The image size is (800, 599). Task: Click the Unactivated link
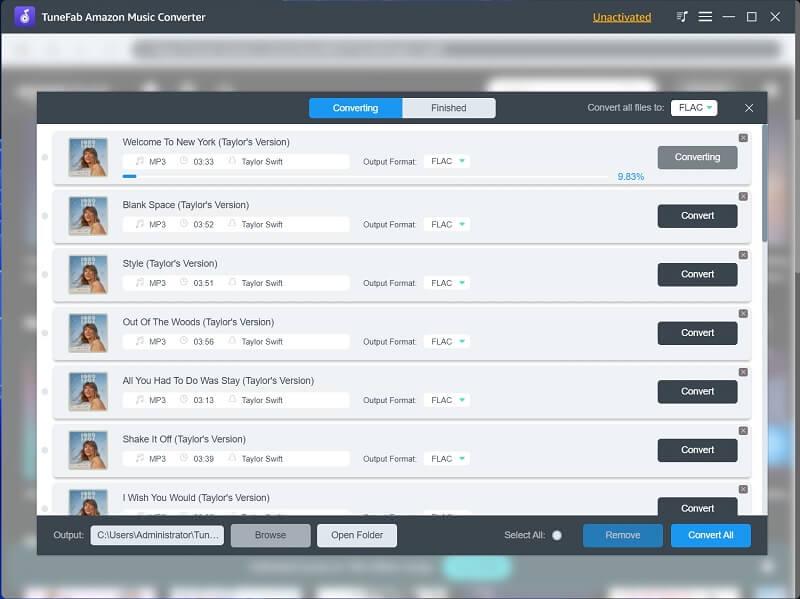(621, 17)
